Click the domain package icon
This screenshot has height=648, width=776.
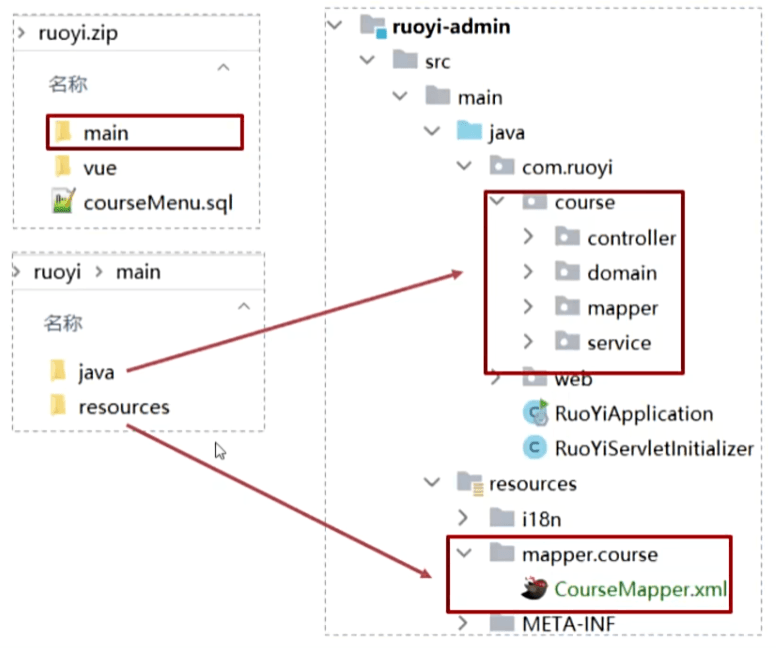(567, 272)
